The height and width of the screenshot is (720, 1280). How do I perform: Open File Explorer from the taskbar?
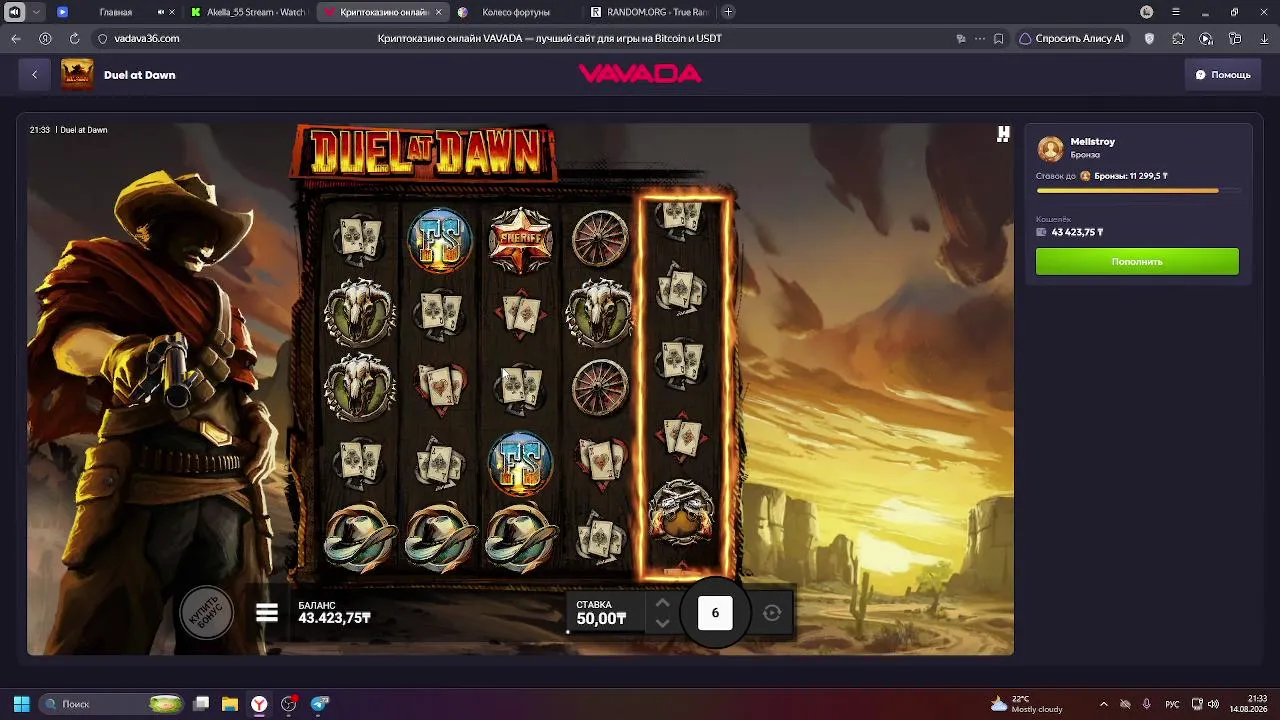click(x=230, y=704)
